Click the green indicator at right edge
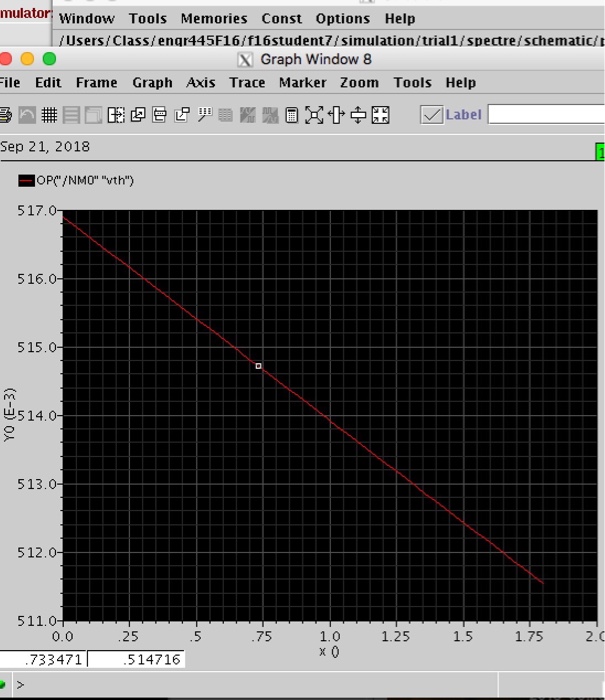 pos(600,152)
